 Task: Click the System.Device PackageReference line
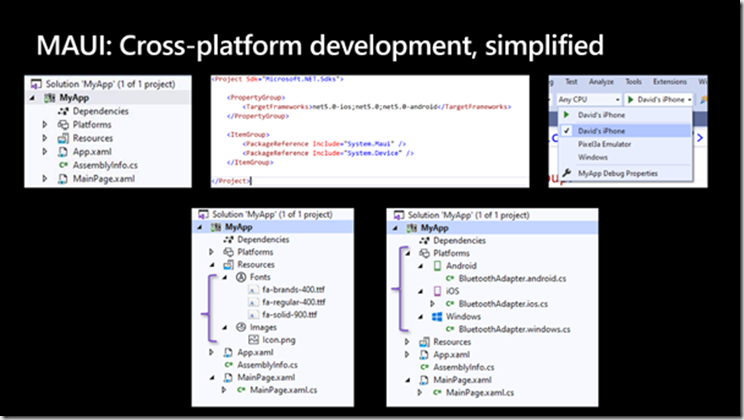tap(328, 153)
